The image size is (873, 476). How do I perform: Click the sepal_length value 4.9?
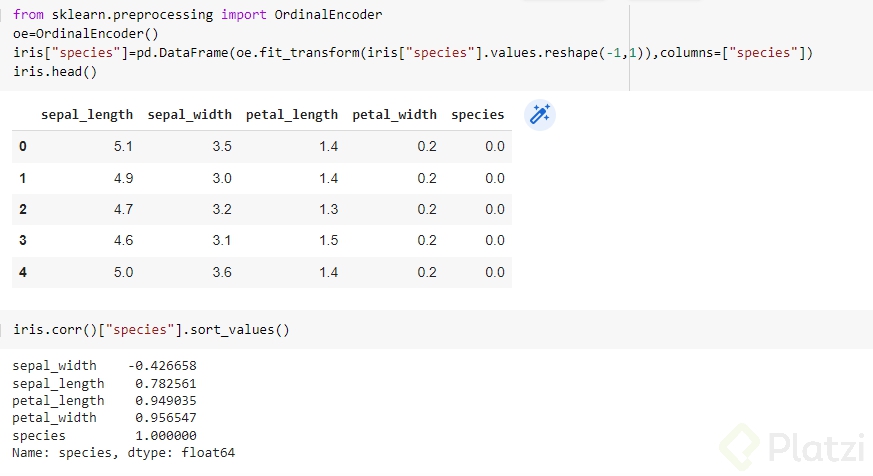pos(123,178)
